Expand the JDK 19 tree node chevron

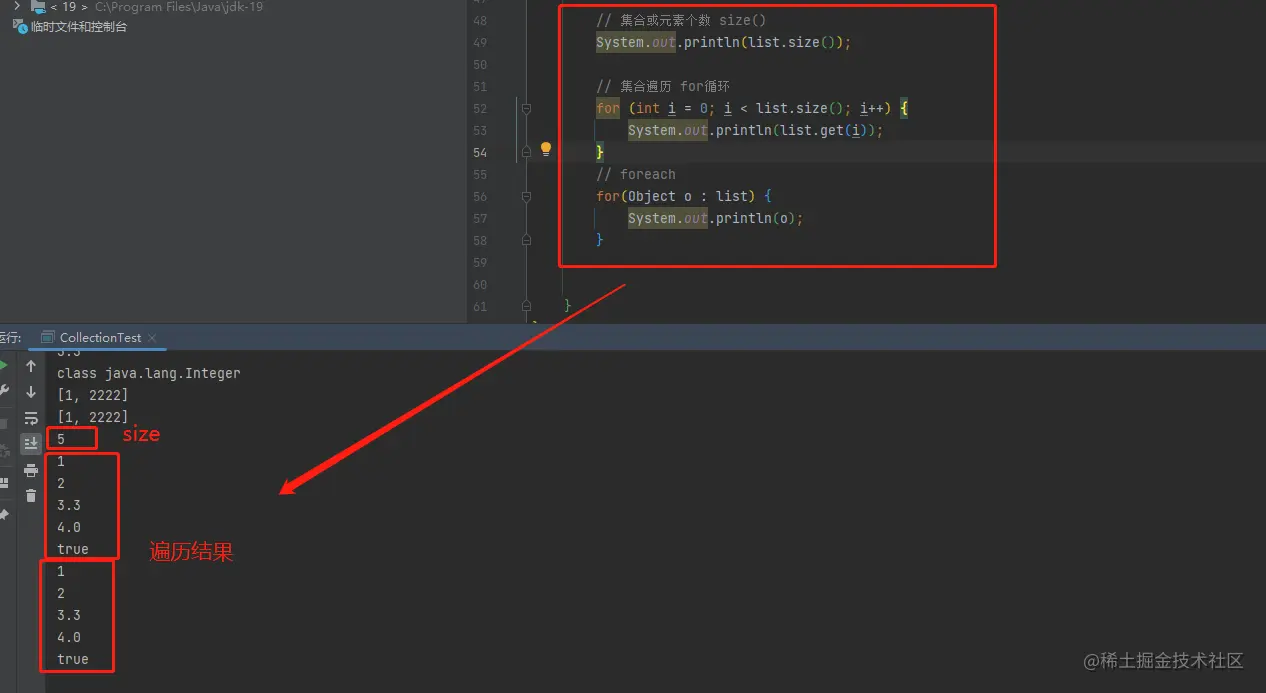pos(16,6)
